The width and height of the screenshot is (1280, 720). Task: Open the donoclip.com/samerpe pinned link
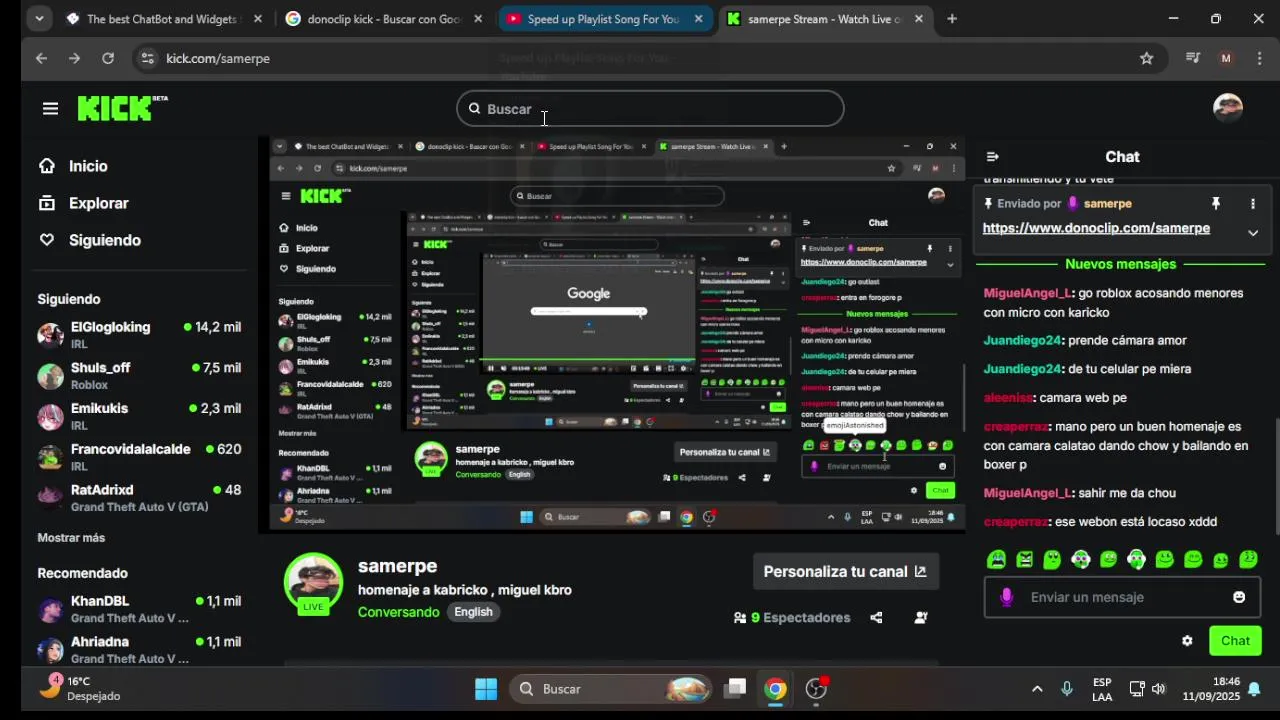[x=1096, y=228]
